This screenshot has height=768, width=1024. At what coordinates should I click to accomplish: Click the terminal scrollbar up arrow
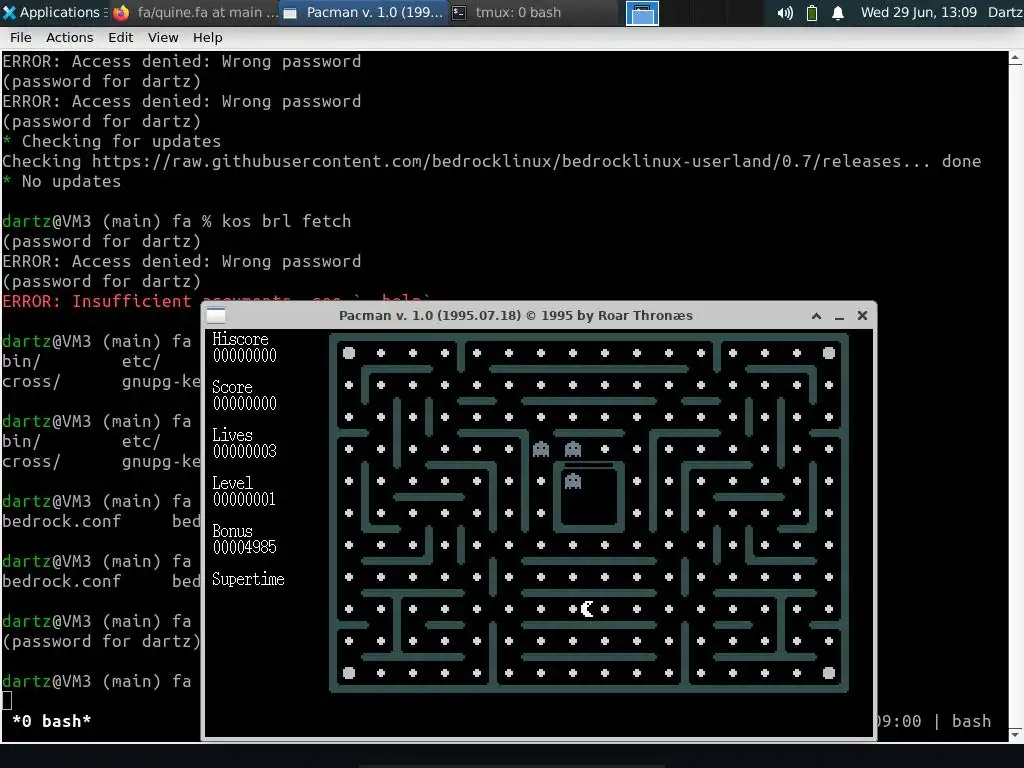[x=1016, y=58]
